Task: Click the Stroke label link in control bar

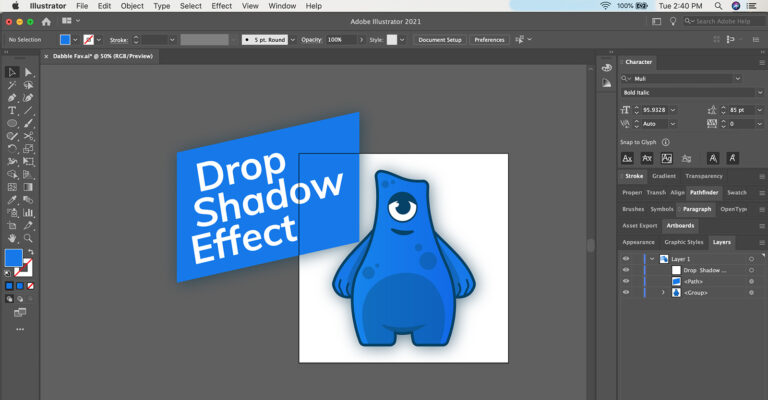Action: [x=119, y=40]
